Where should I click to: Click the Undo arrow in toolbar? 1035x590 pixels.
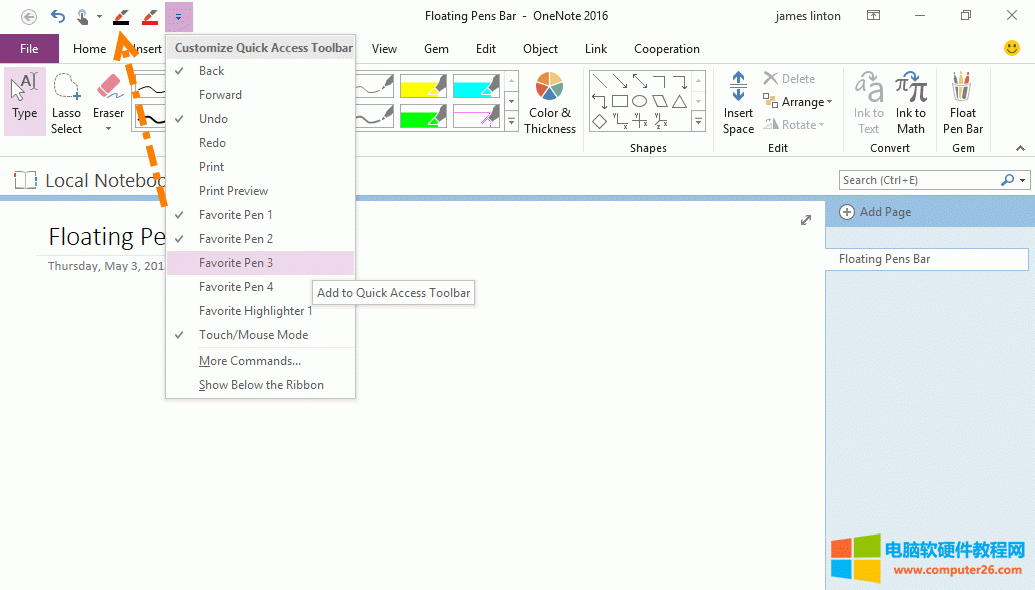[58, 16]
